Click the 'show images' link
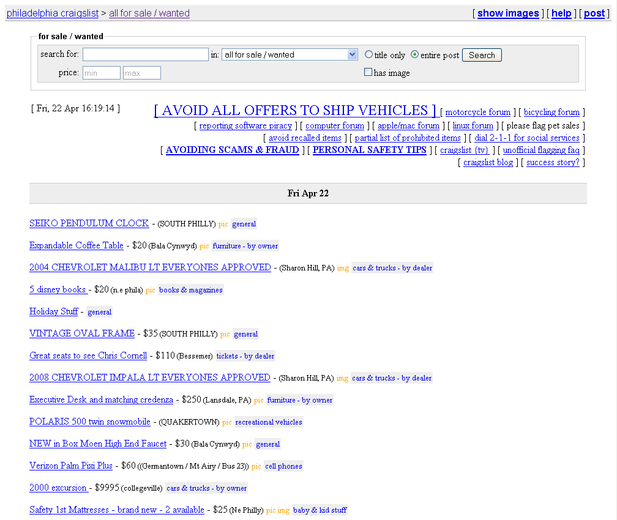617x520 pixels. (508, 13)
